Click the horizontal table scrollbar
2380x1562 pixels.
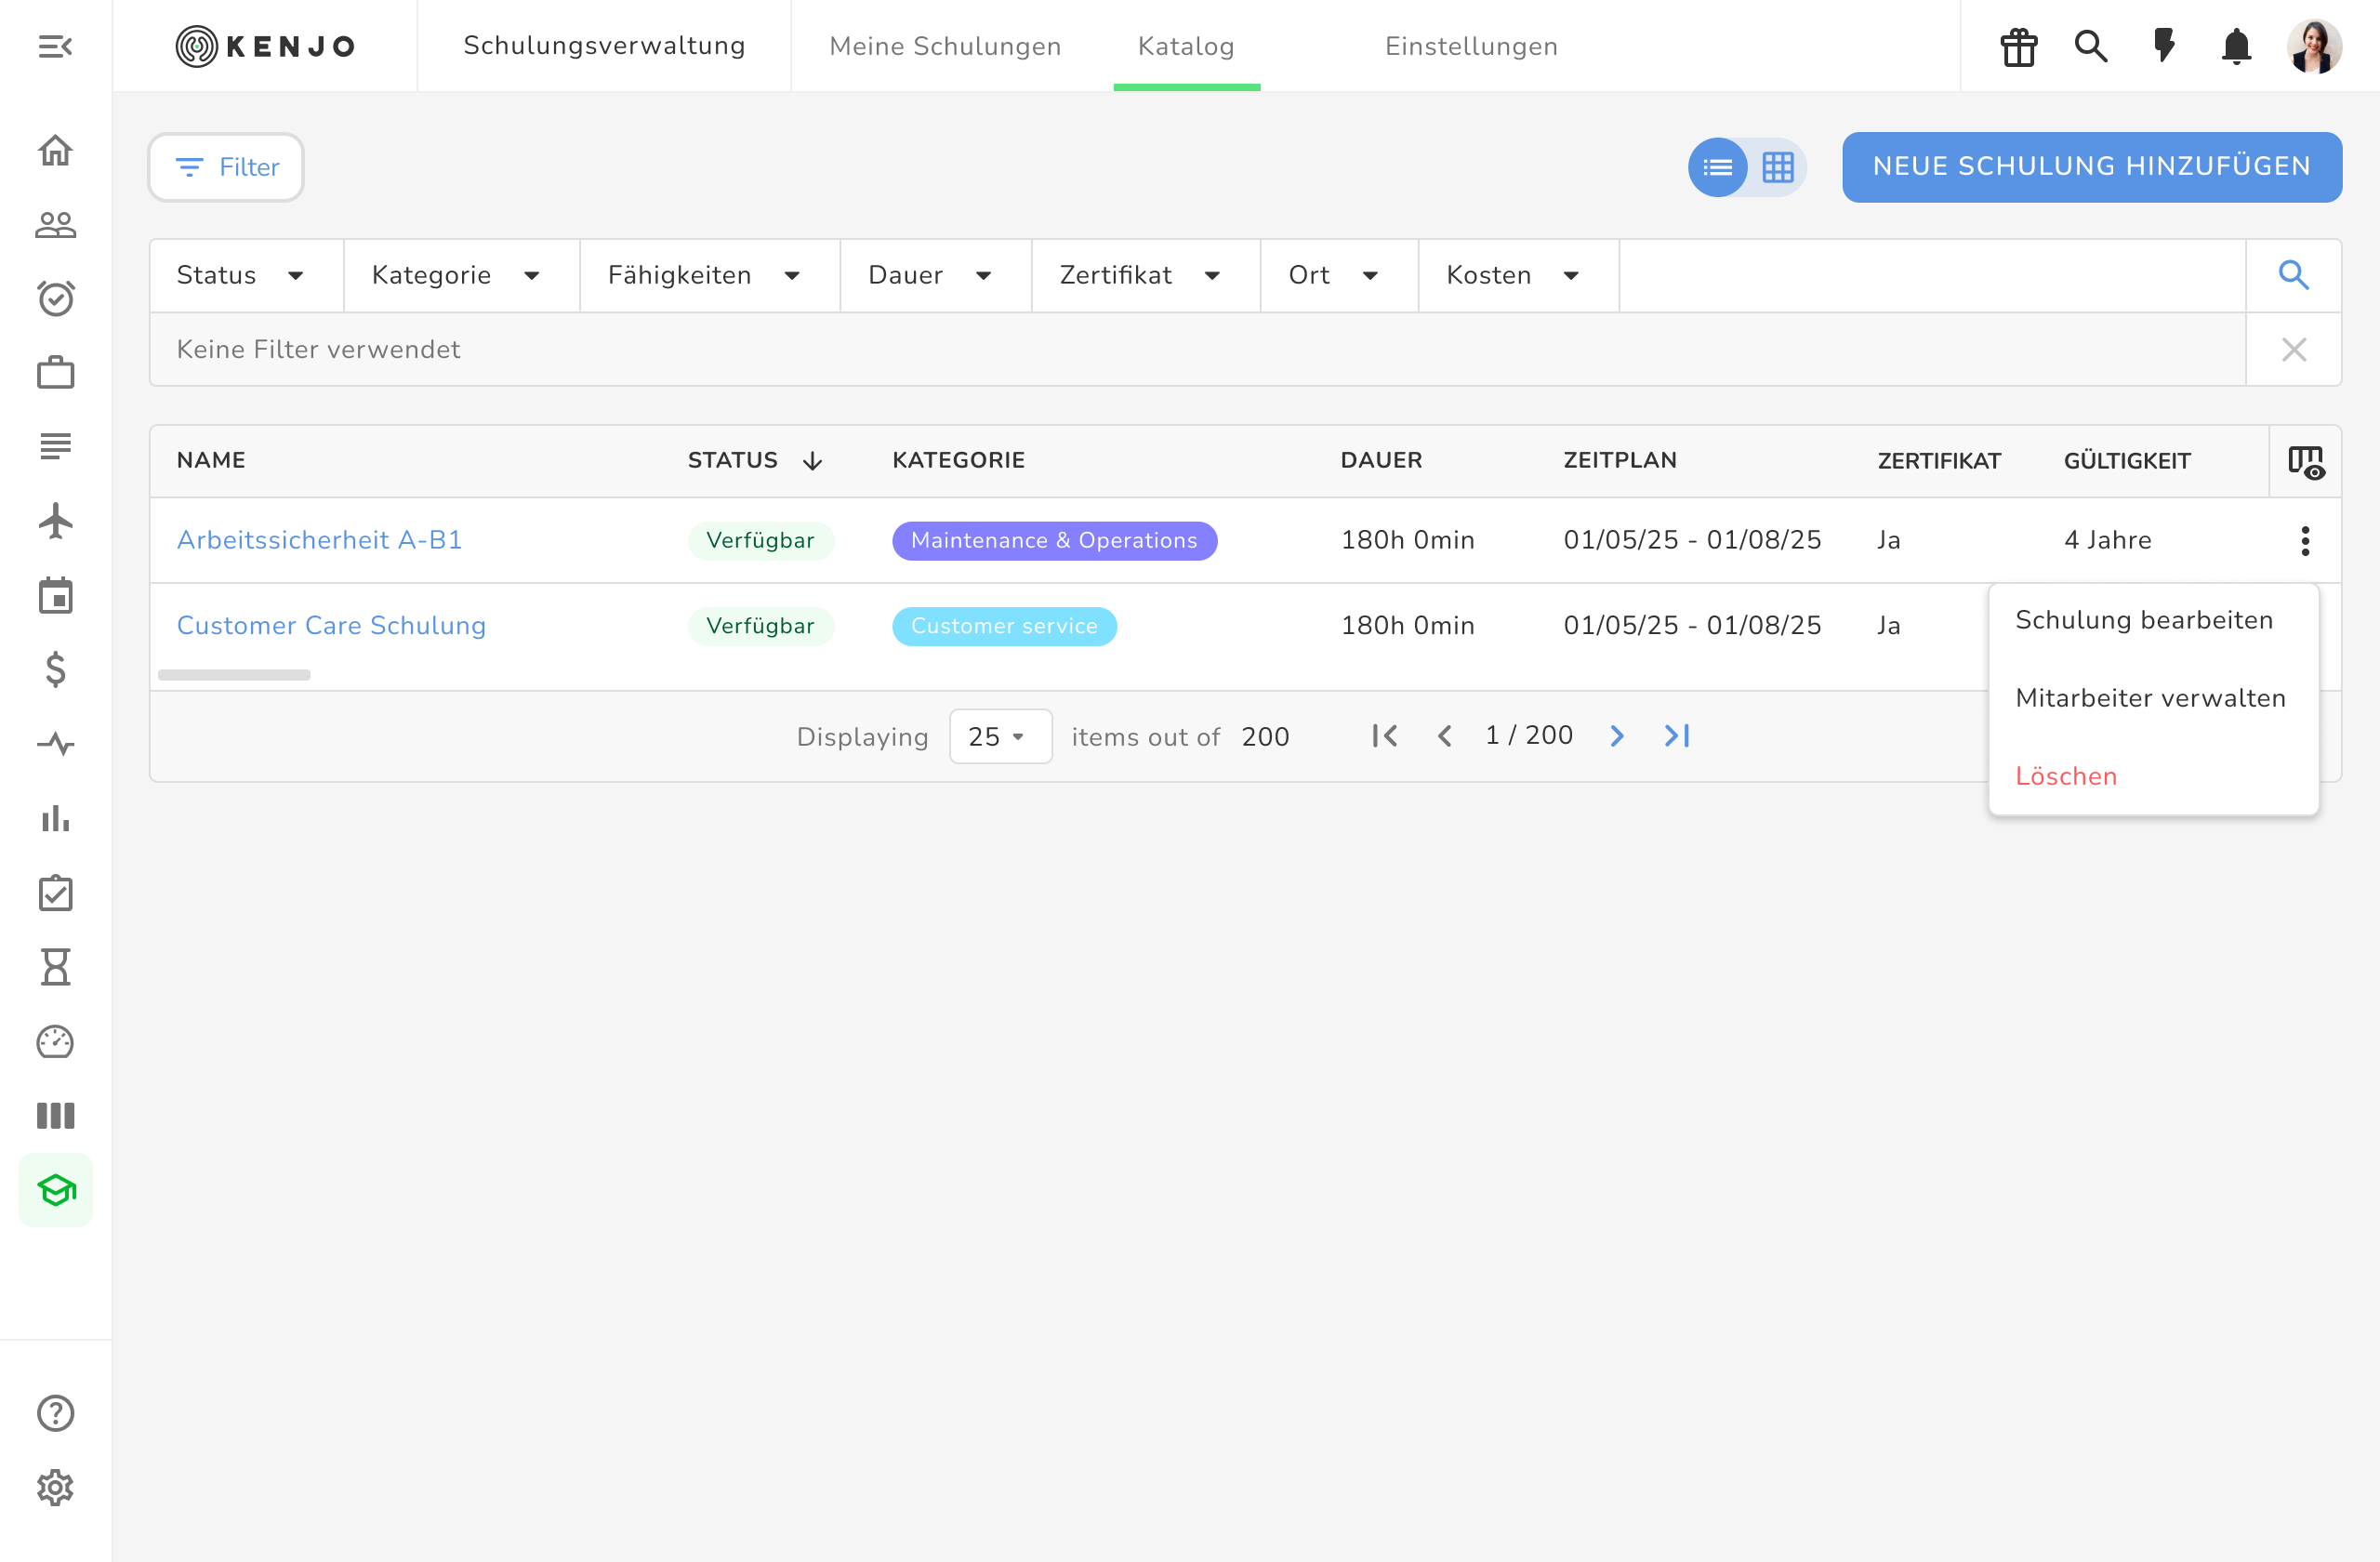click(x=234, y=675)
